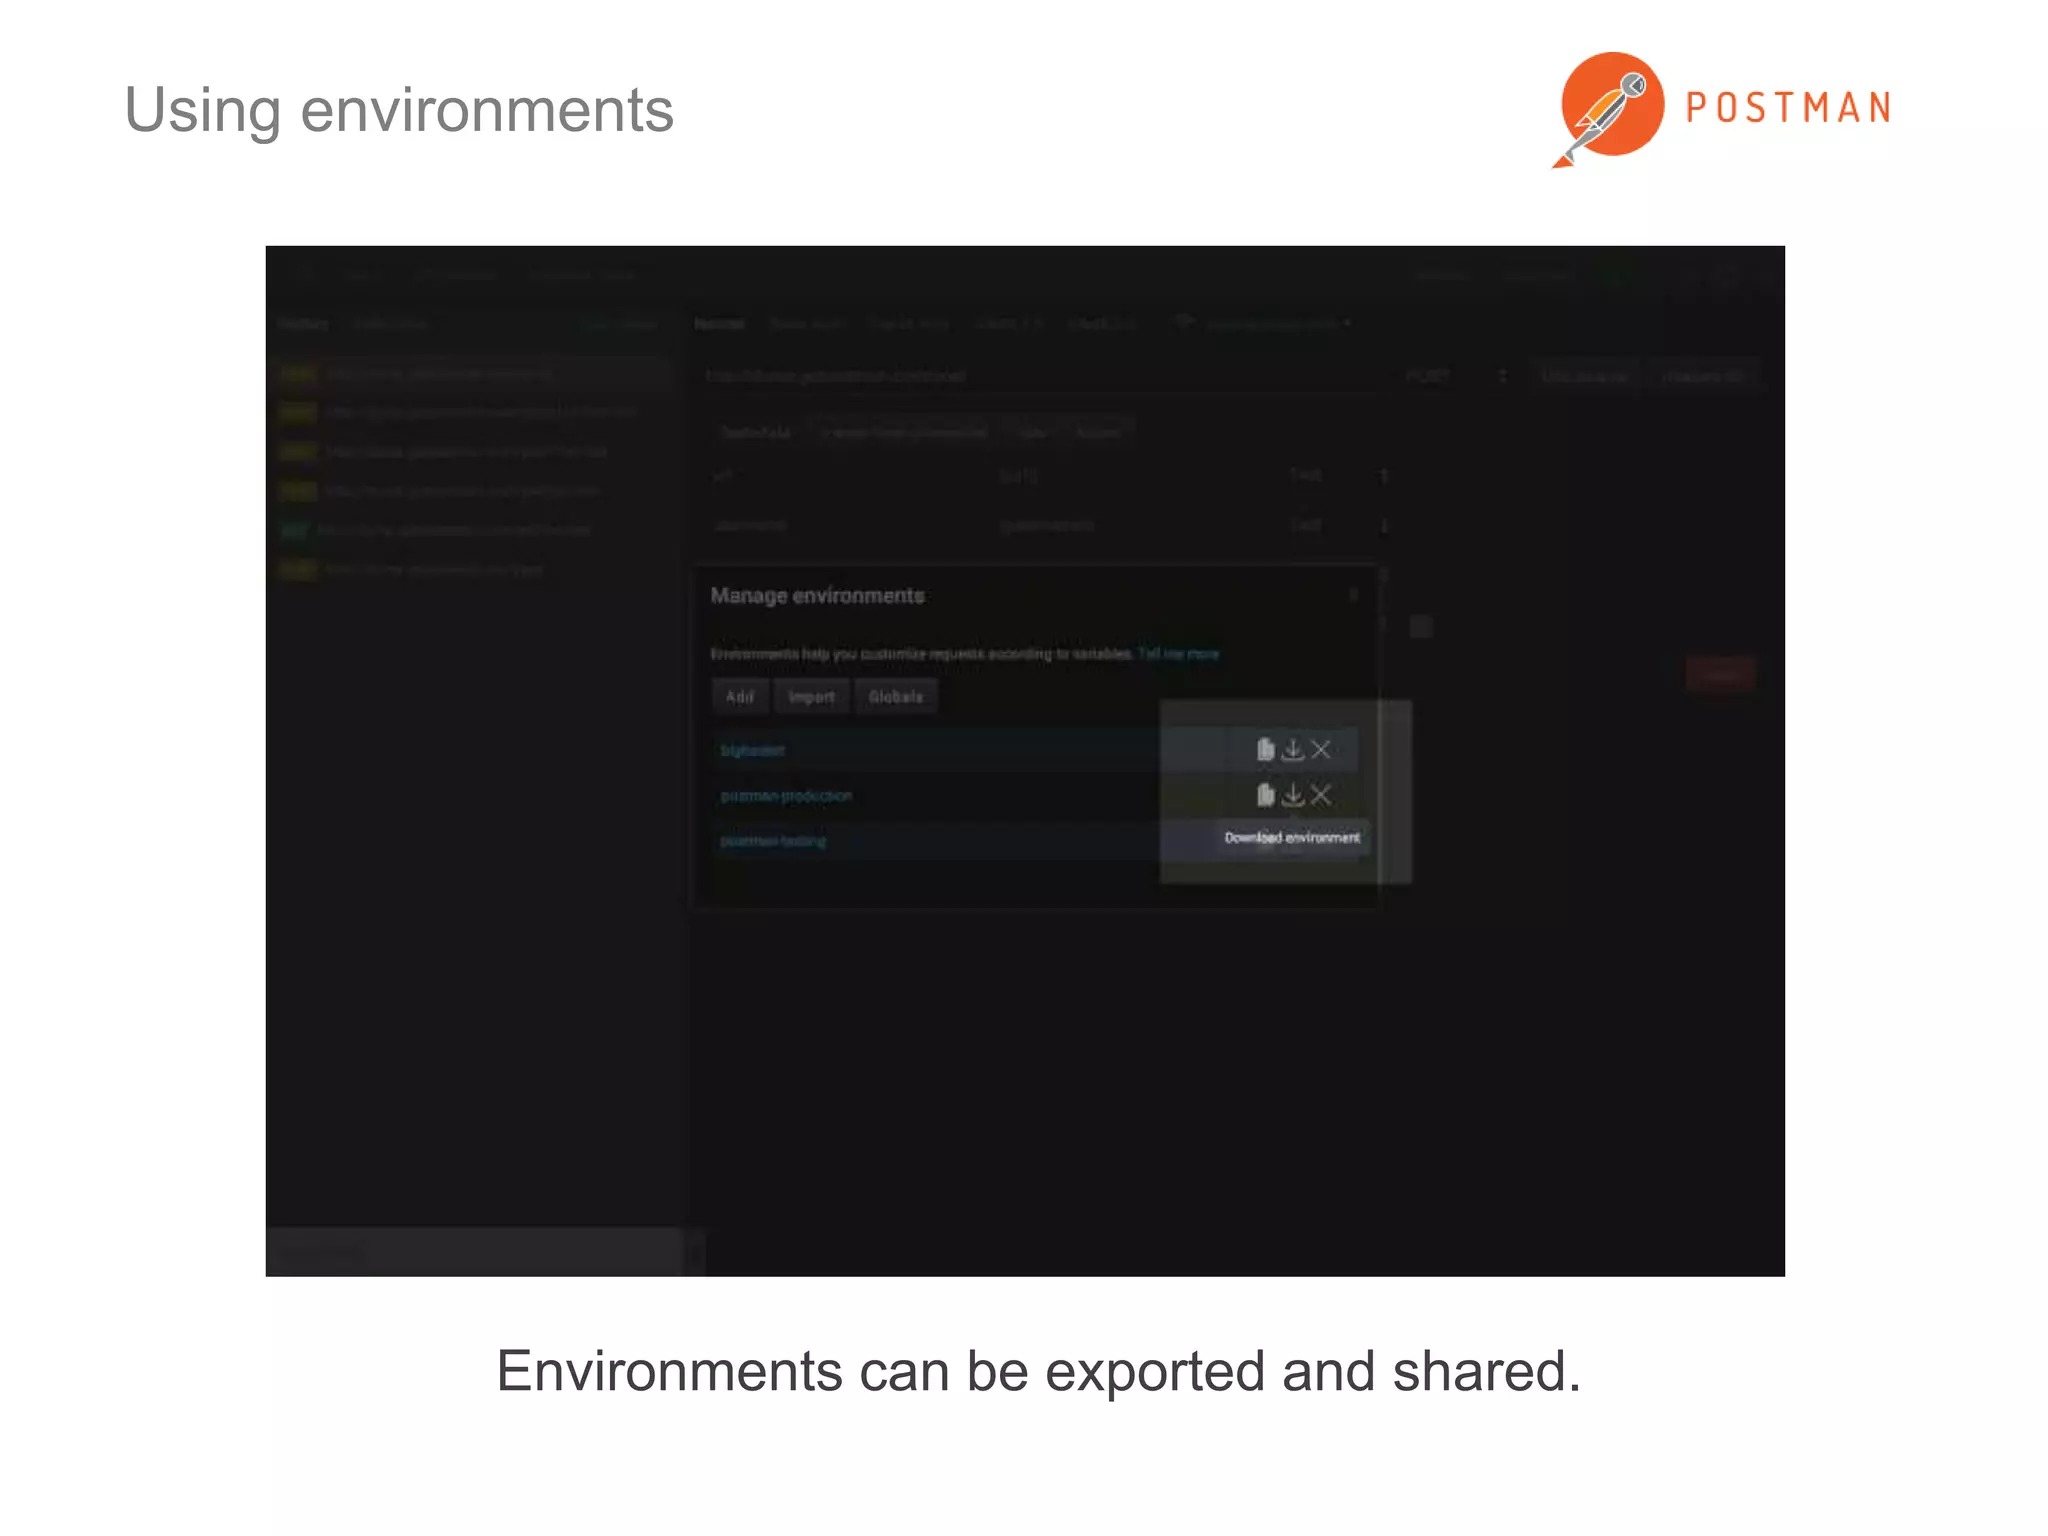
Task: Duplicate the postman-production environment
Action: [x=1265, y=795]
